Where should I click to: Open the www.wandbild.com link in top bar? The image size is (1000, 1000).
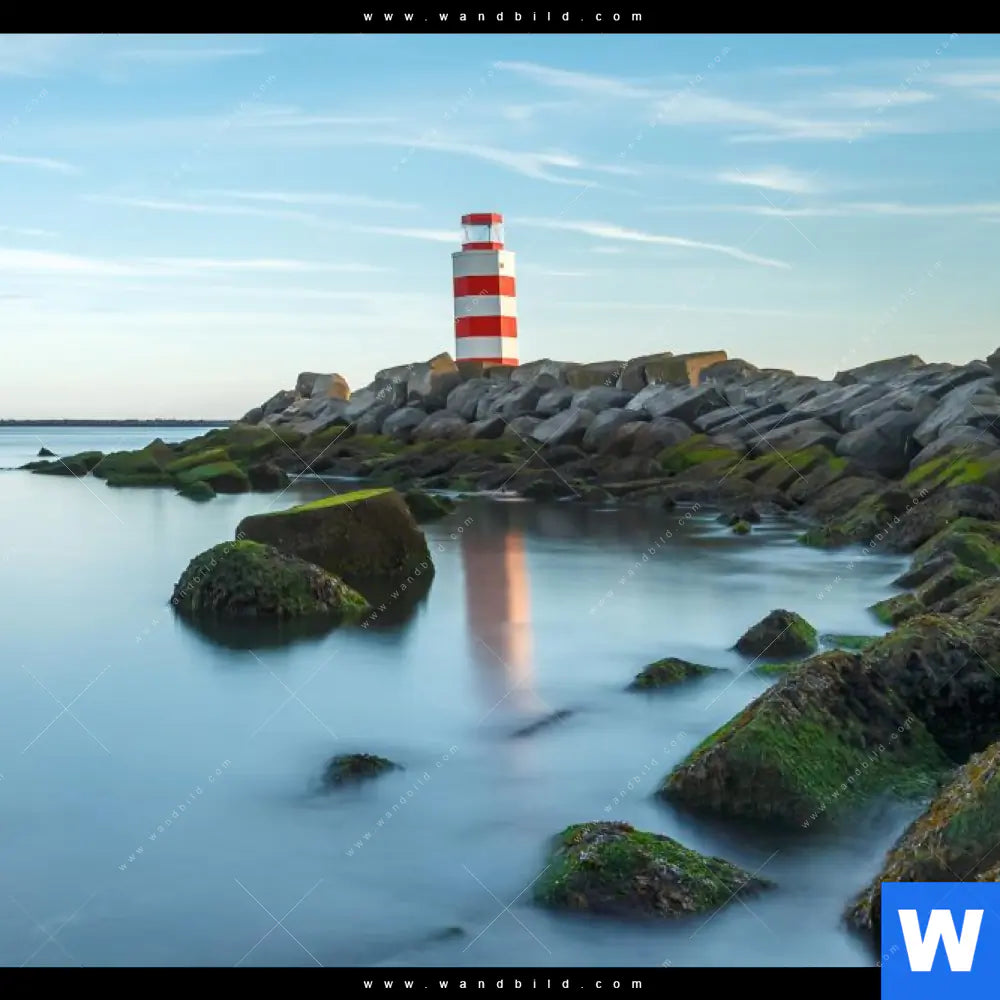(x=503, y=17)
